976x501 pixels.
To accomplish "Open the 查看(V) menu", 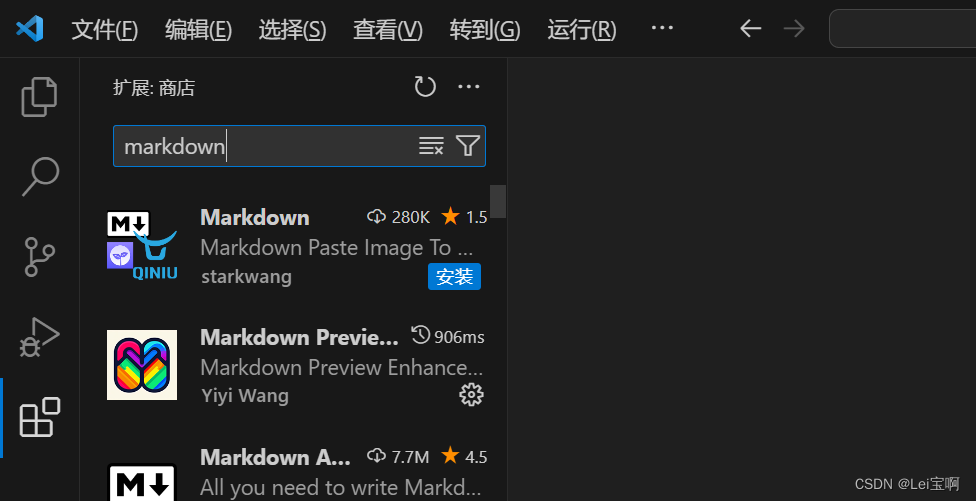I will 388,29.
